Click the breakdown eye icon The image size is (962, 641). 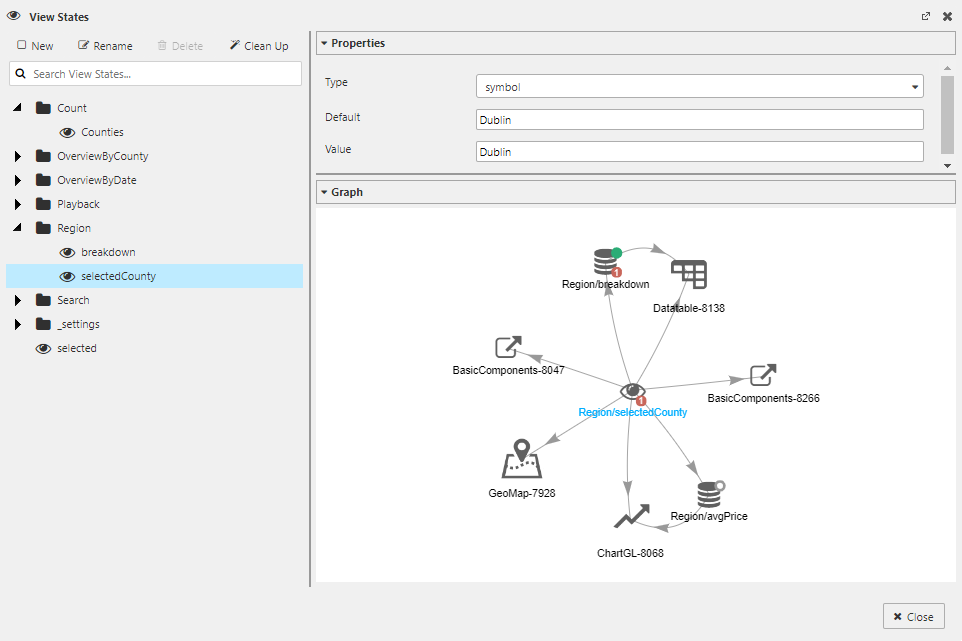click(66, 252)
